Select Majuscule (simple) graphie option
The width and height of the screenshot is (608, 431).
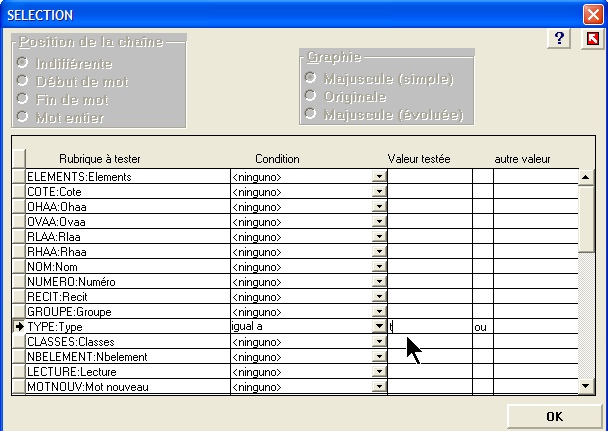pyautogui.click(x=311, y=78)
